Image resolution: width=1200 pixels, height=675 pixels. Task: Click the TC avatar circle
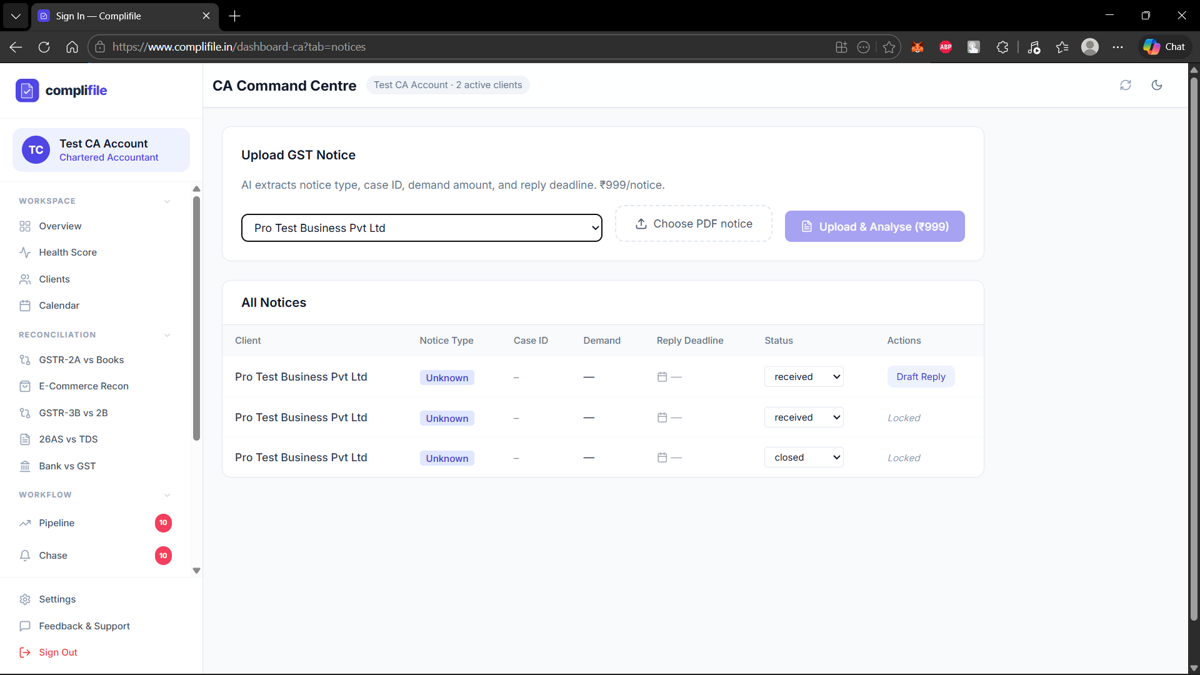[36, 150]
